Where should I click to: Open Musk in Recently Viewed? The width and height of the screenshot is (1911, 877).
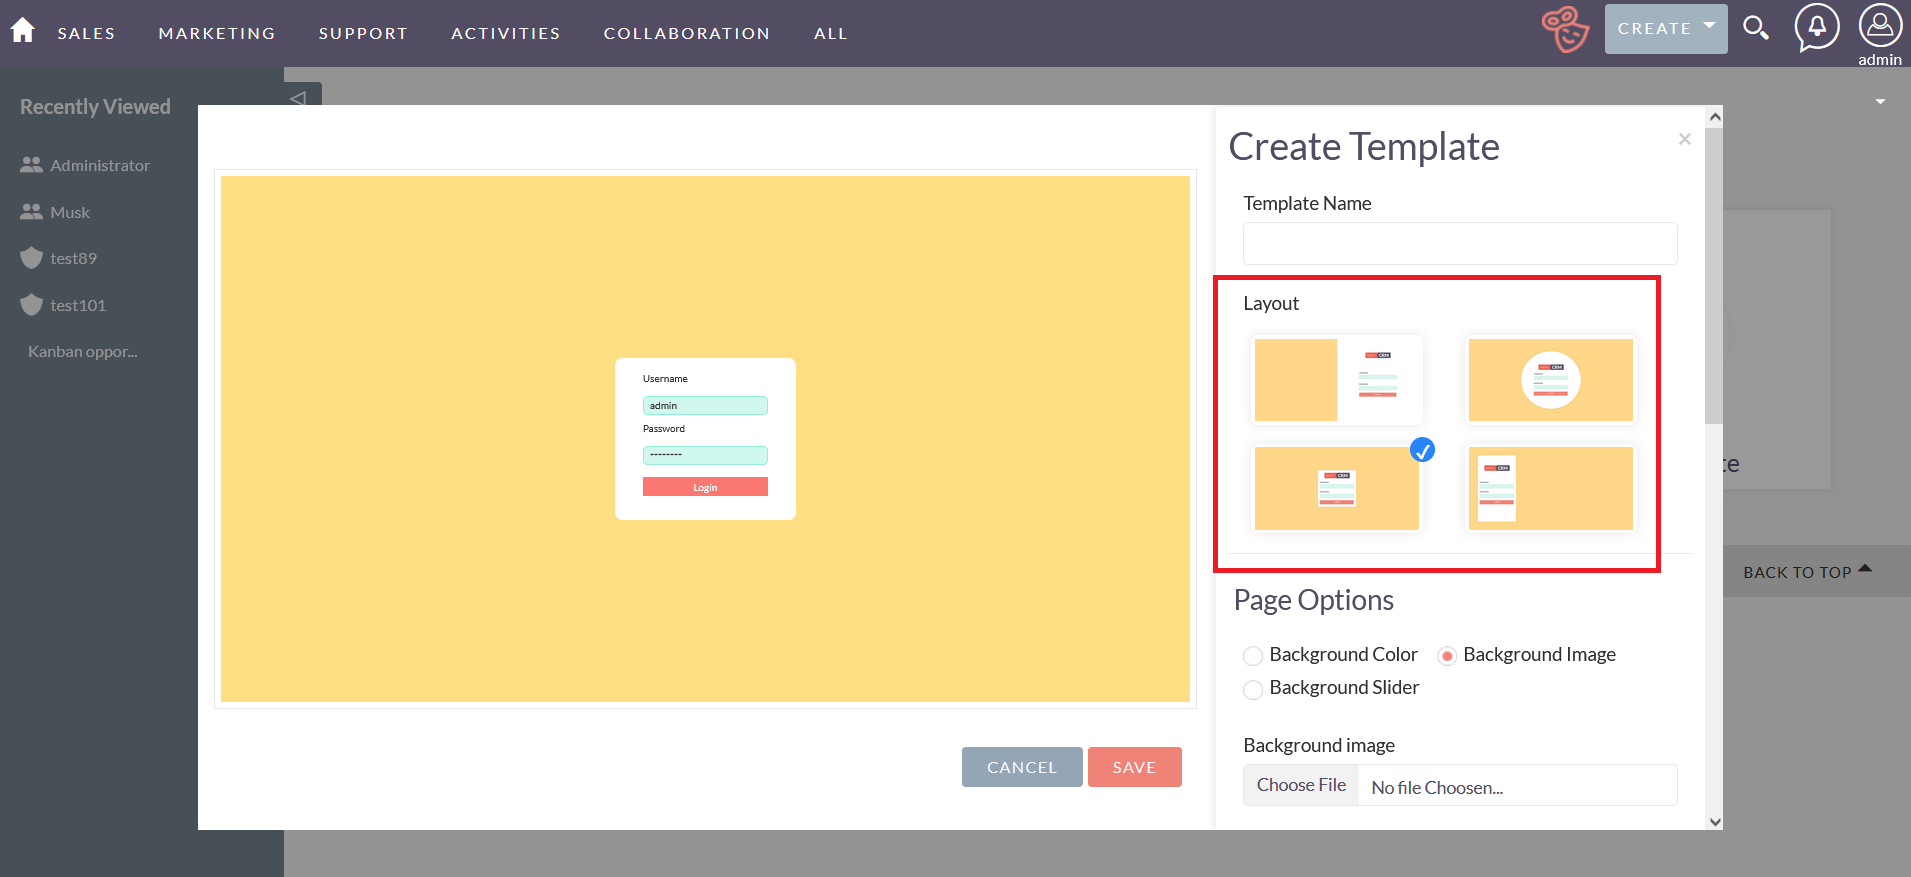pyautogui.click(x=70, y=212)
